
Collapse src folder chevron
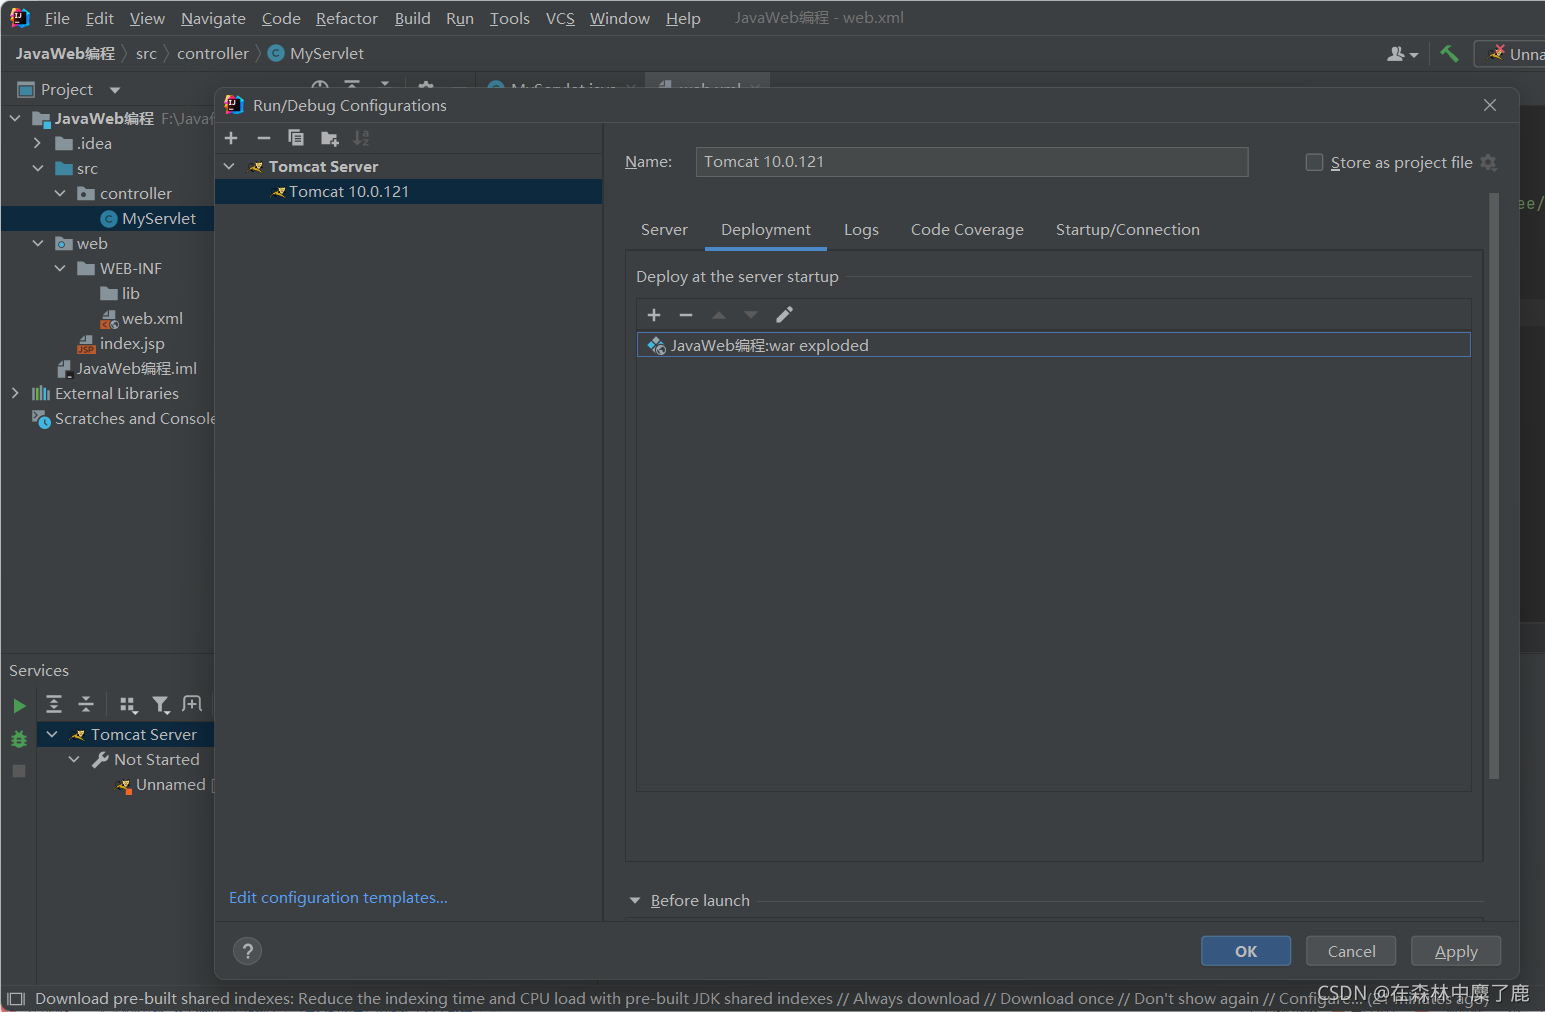37,168
